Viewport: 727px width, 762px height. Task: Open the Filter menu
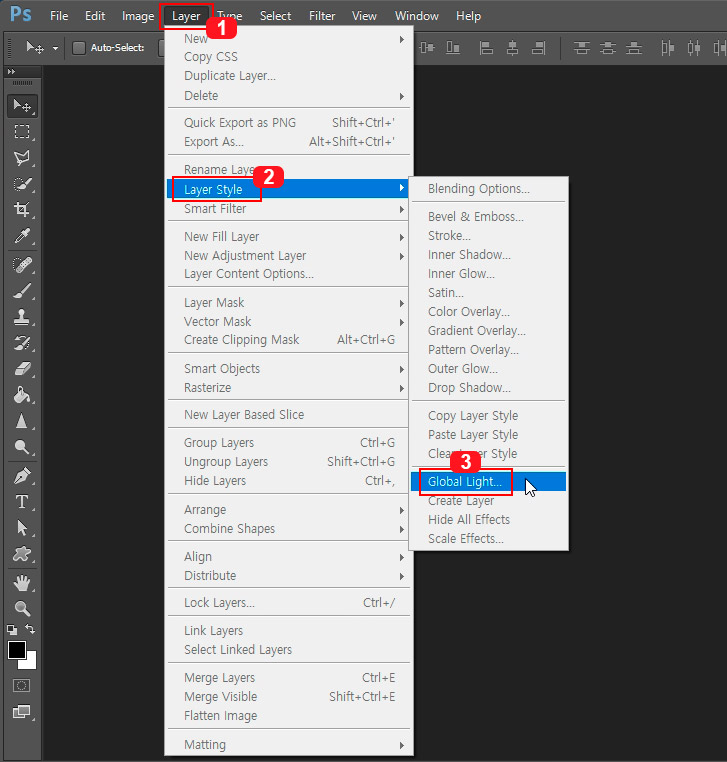point(322,16)
